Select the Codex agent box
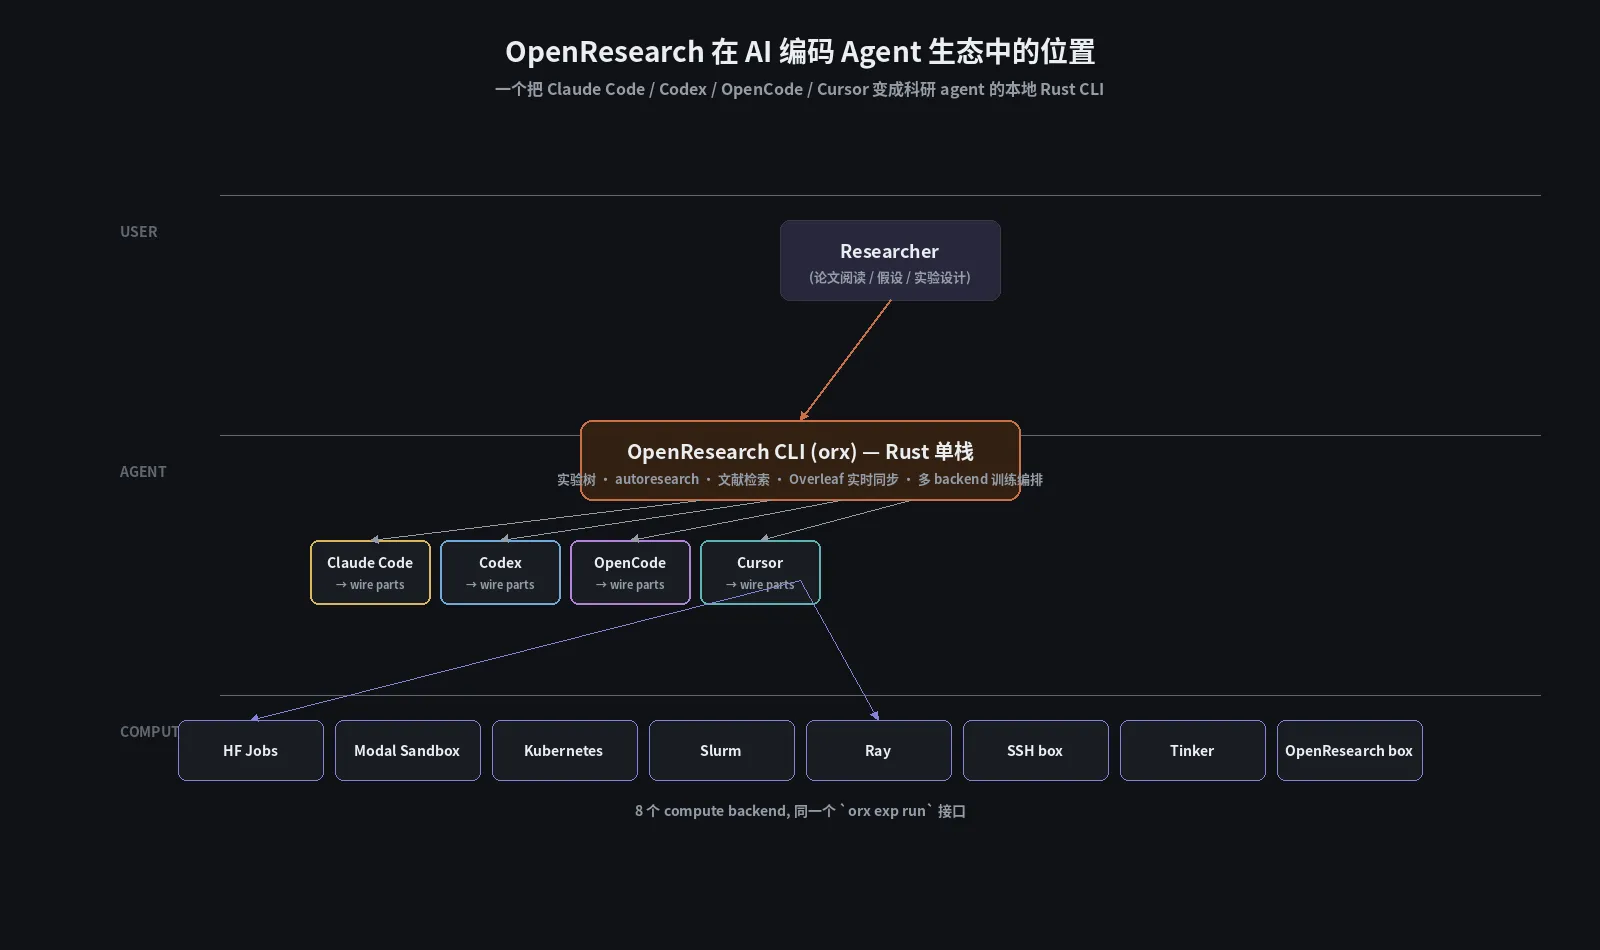This screenshot has height=950, width=1600. click(500, 572)
